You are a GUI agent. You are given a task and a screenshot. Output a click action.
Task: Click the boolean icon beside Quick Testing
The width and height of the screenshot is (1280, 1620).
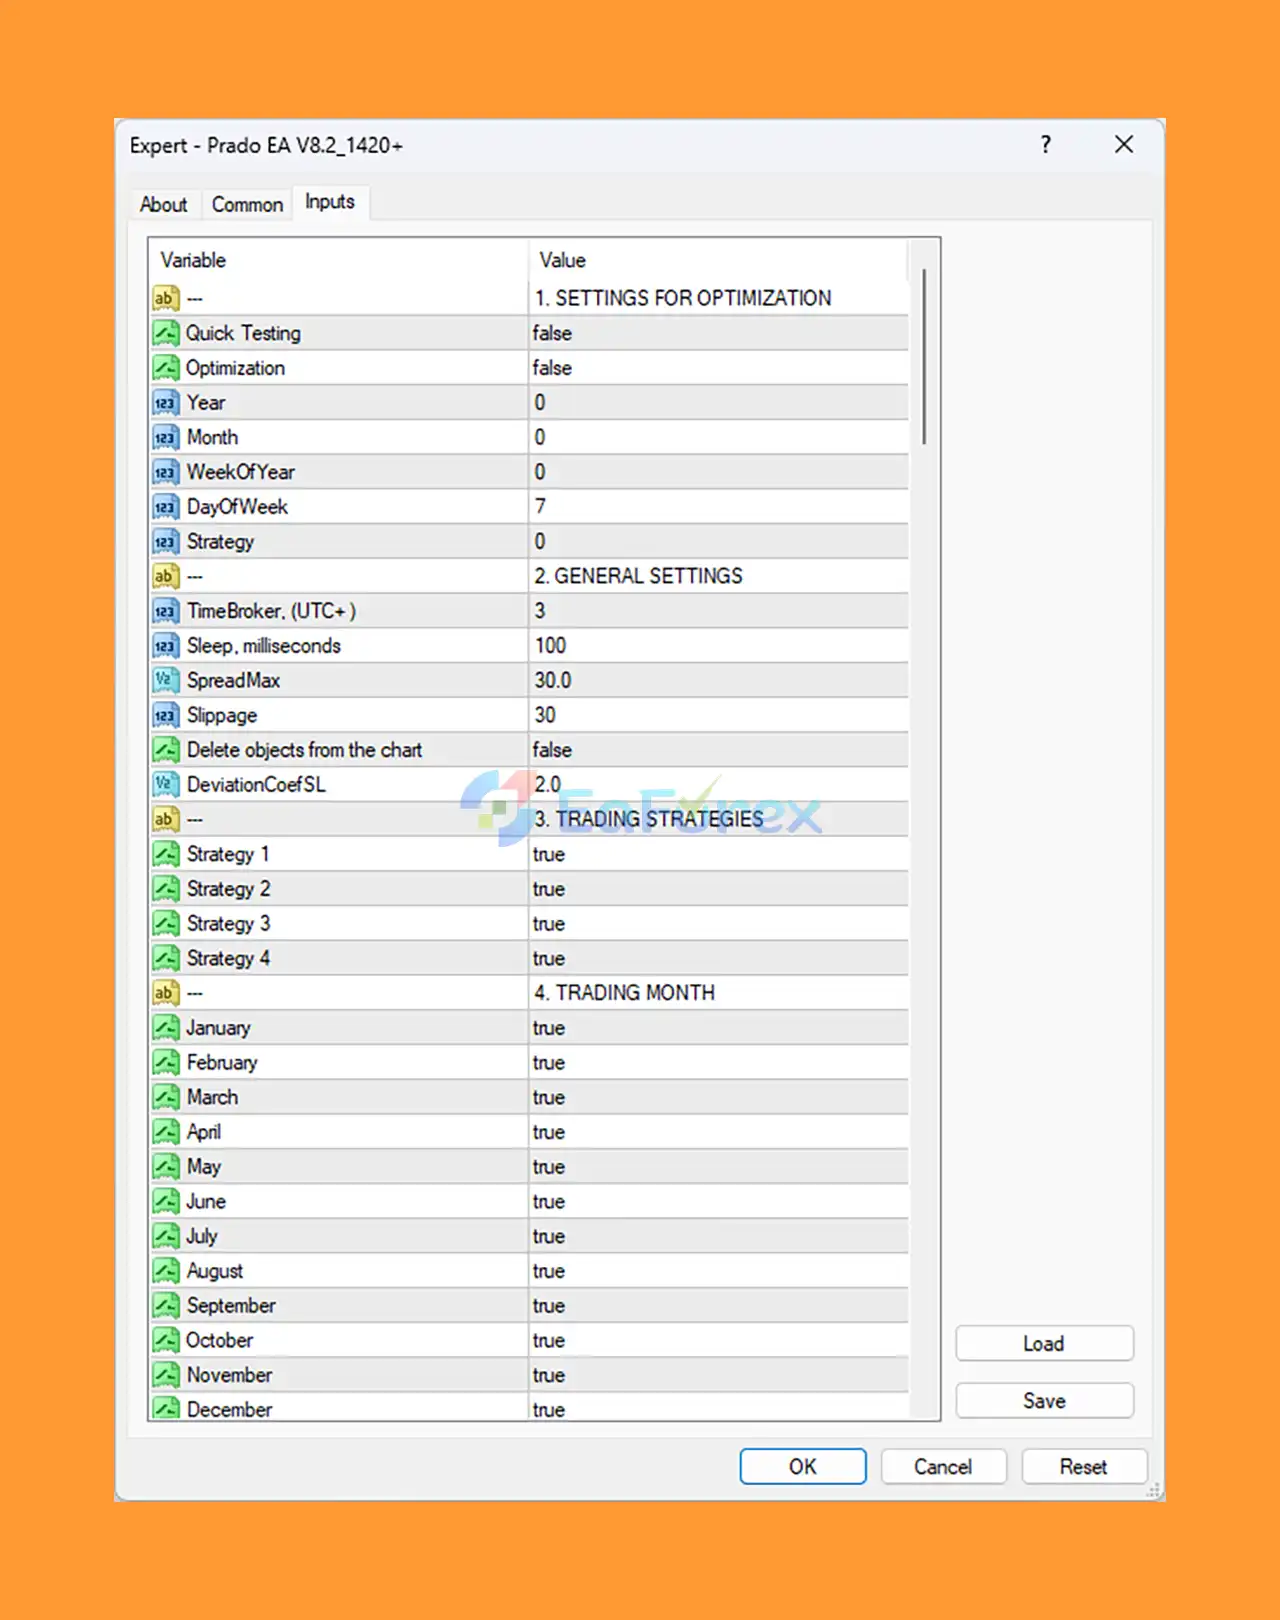point(165,333)
